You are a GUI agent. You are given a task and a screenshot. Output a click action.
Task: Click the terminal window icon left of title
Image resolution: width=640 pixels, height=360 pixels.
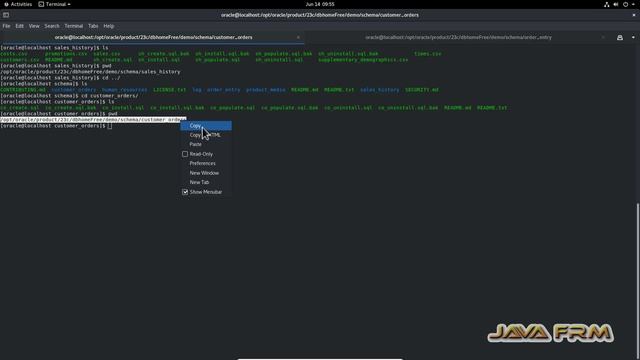(x=6, y=15)
